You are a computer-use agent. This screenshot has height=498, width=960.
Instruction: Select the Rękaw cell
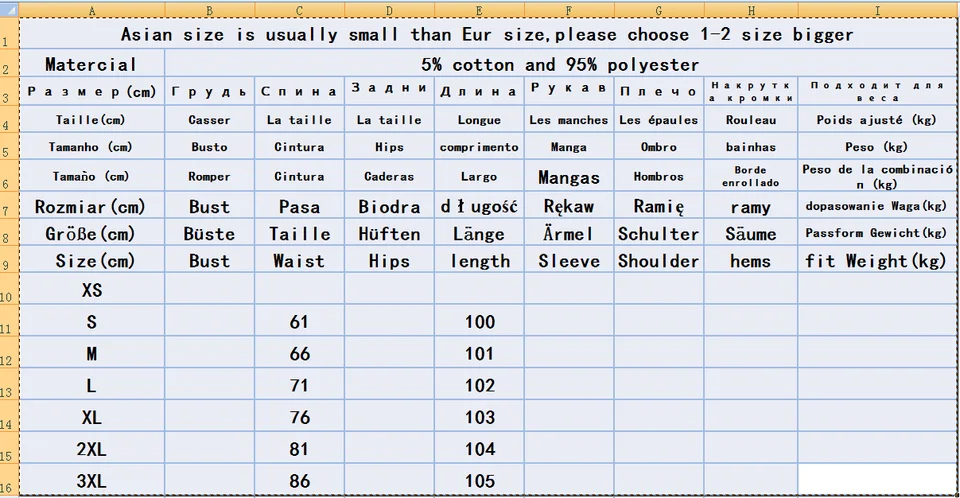tap(569, 206)
